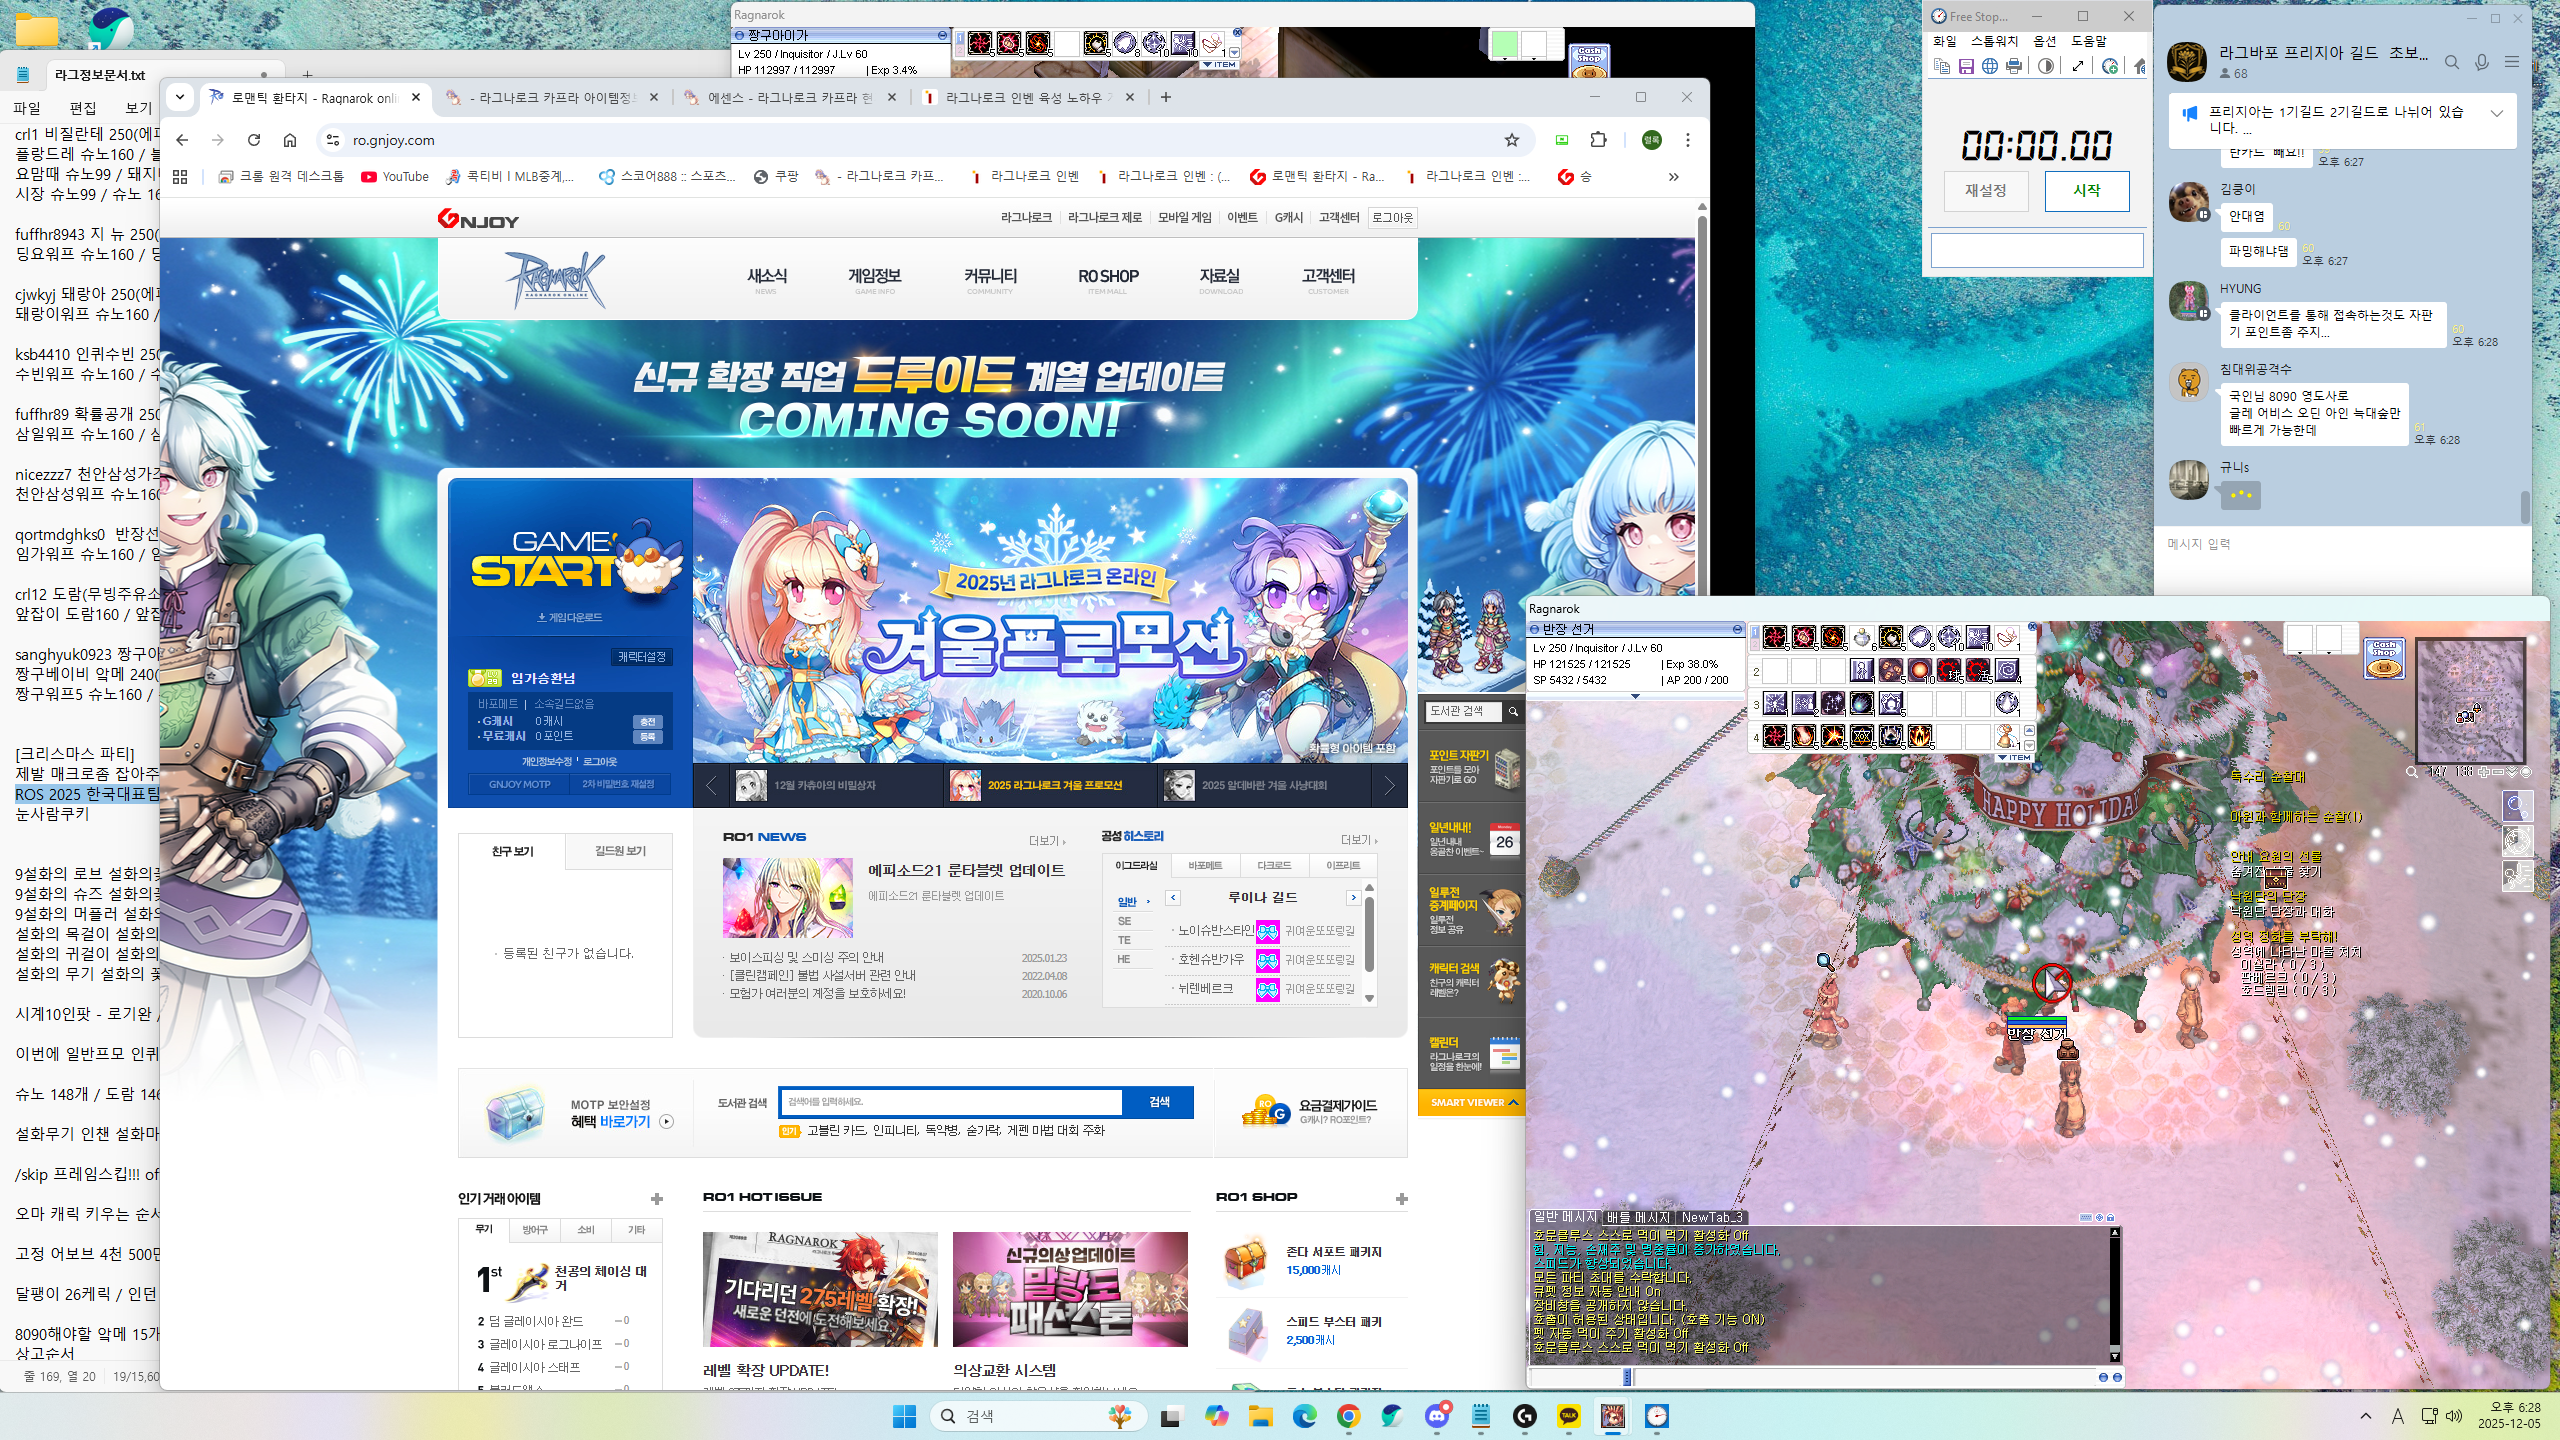
Task: Expand the pinned KakaoTalk notice chevron
Action: click(x=2497, y=113)
